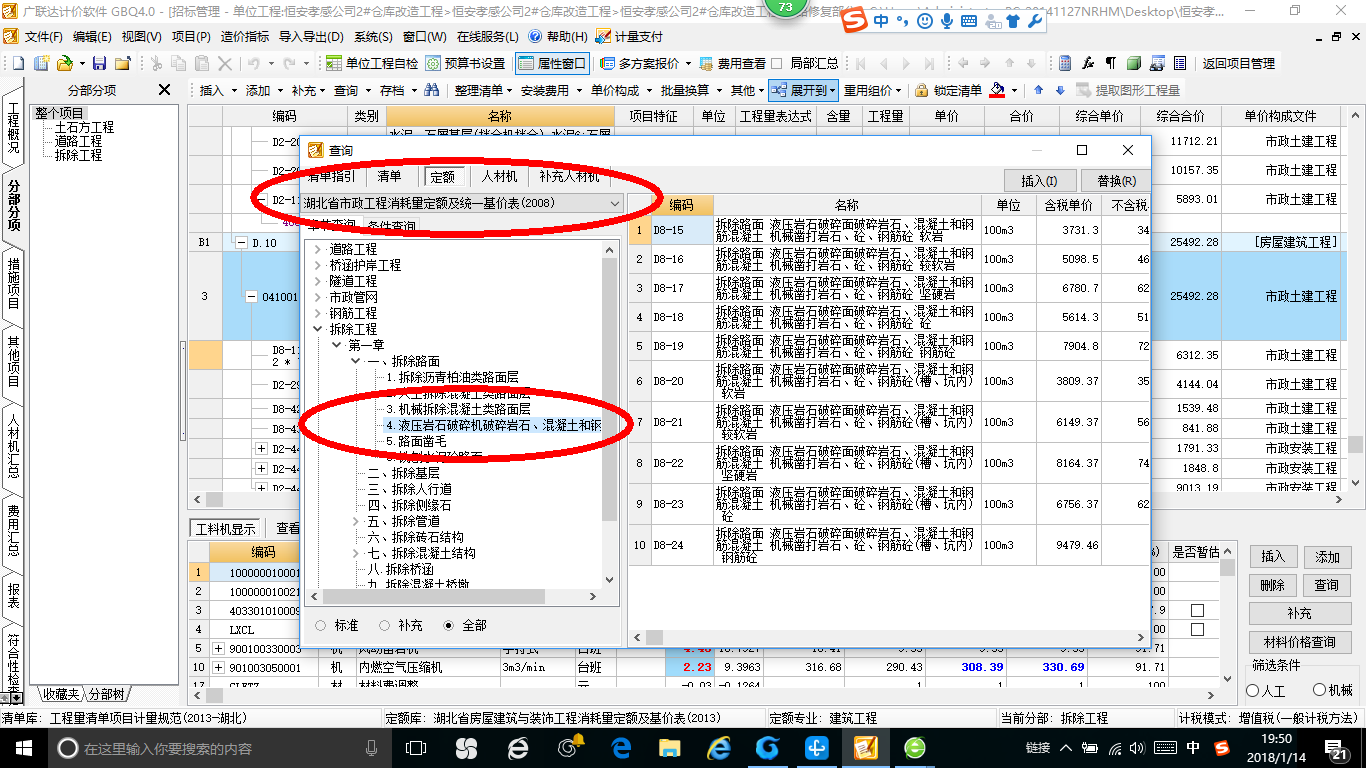Image resolution: width=1366 pixels, height=768 pixels.
Task: Click 费用查看 fee view button
Action: (734, 63)
